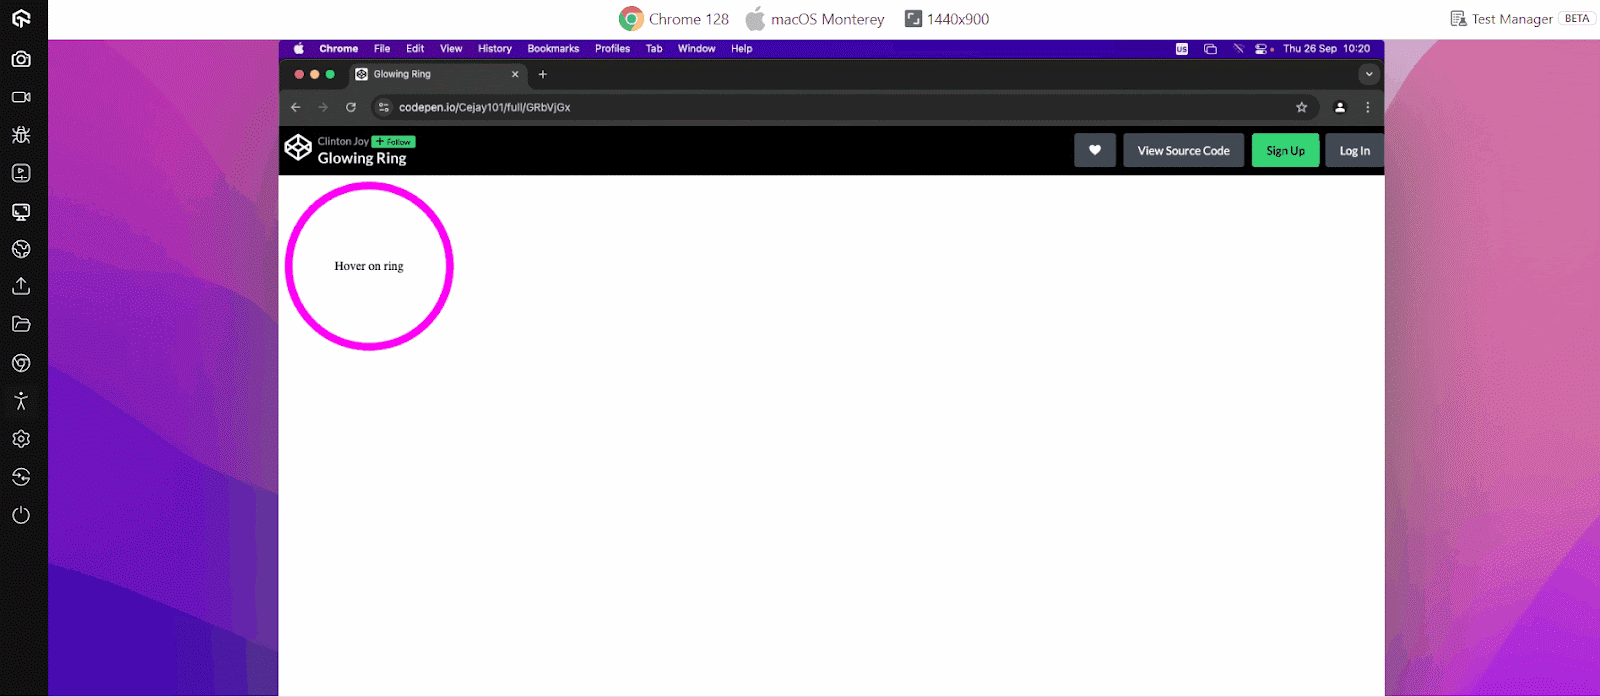Click the address bar URL codepen.io
1600x697 pixels.
pyautogui.click(x=484, y=107)
